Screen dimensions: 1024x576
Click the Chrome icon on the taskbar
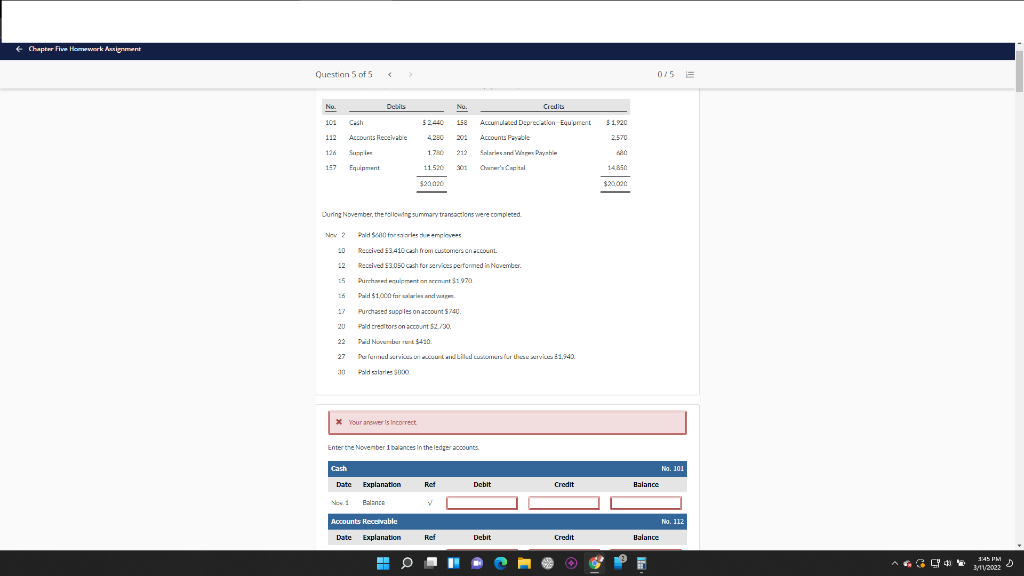[x=595, y=563]
